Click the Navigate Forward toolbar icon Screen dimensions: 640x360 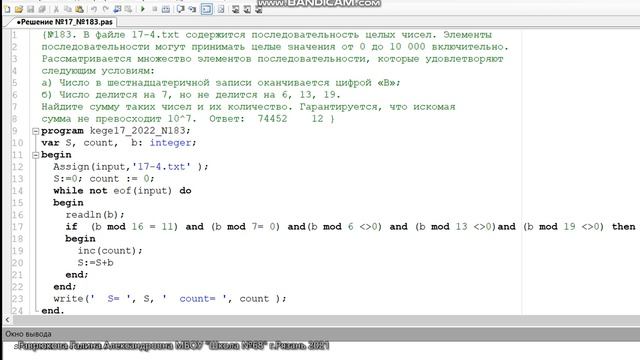[128, 9]
